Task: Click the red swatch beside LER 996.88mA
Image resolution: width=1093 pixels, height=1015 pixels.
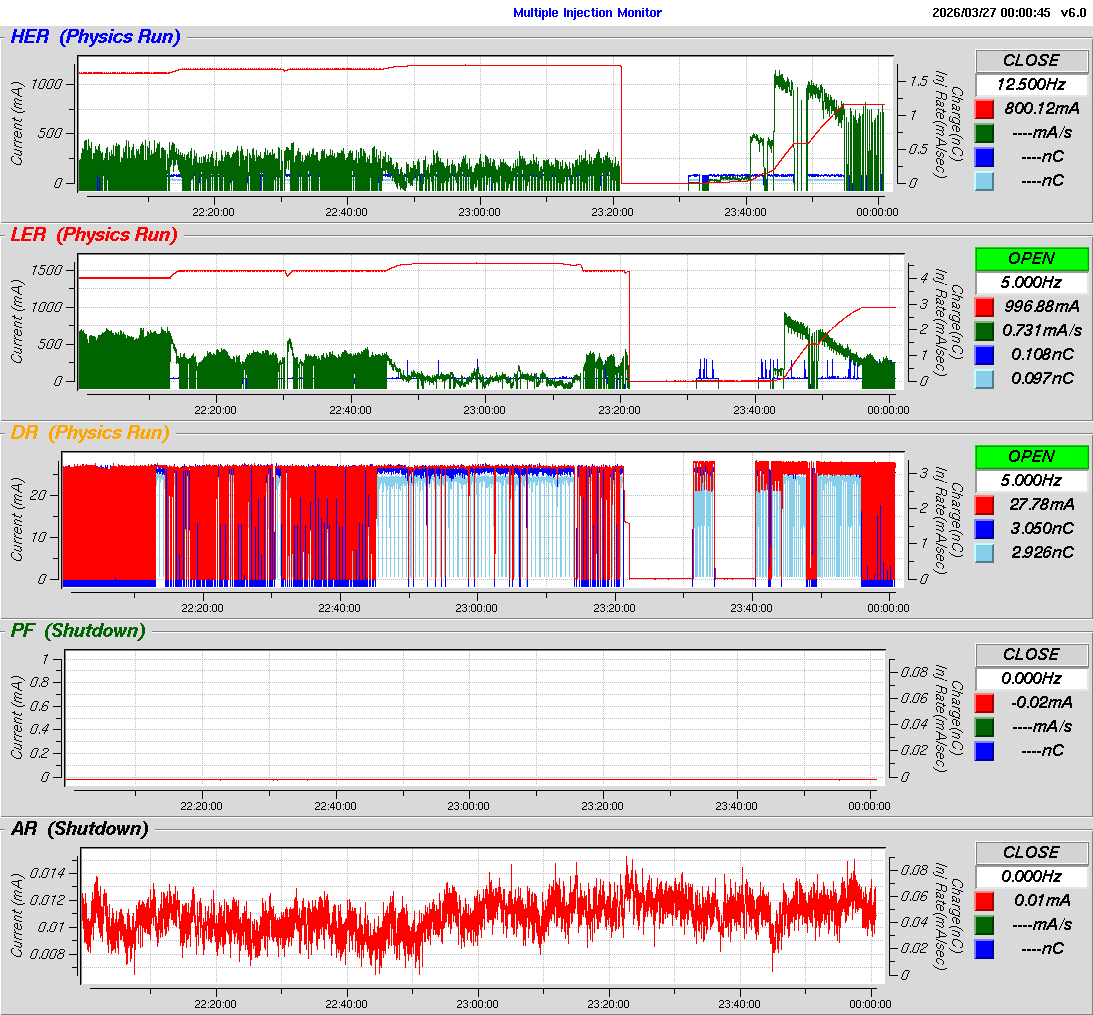Action: pos(984,306)
